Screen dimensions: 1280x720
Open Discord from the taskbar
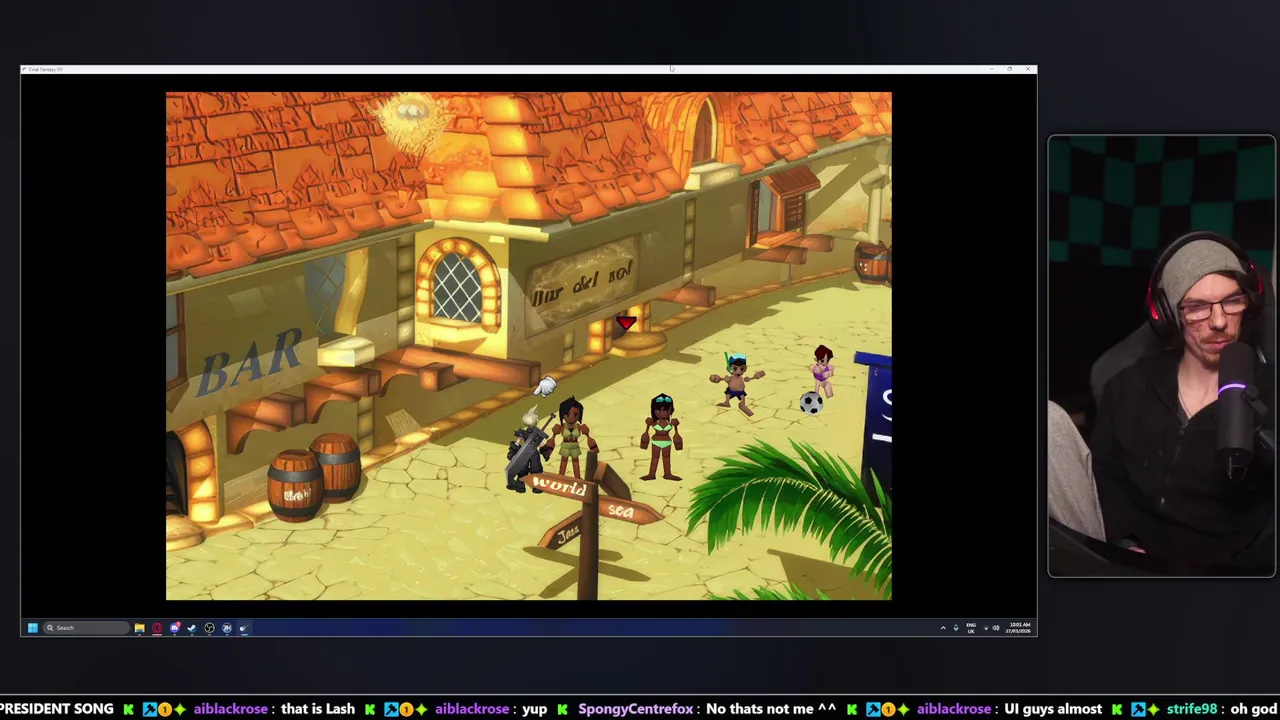pos(175,628)
